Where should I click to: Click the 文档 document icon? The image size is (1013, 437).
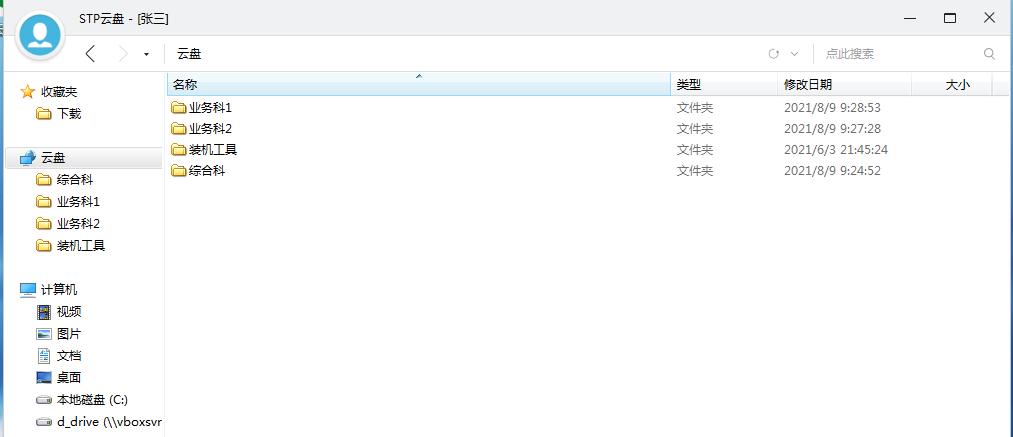[44, 356]
